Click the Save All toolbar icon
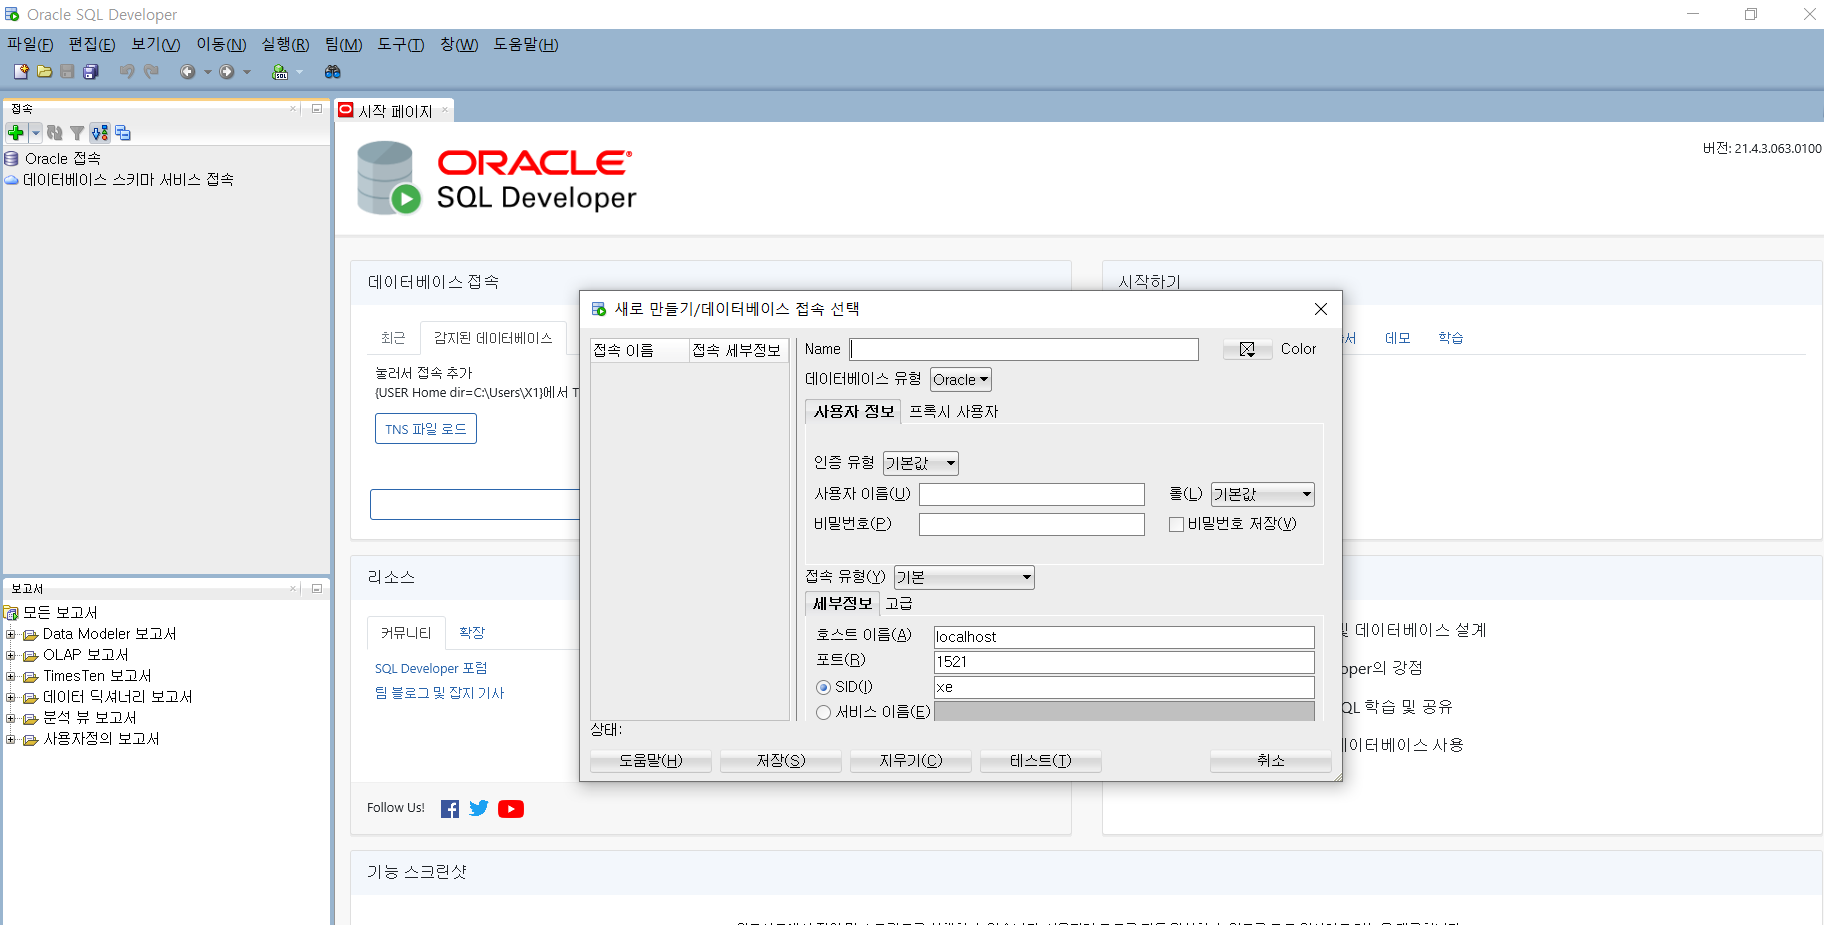The height and width of the screenshot is (925, 1824). (91, 72)
